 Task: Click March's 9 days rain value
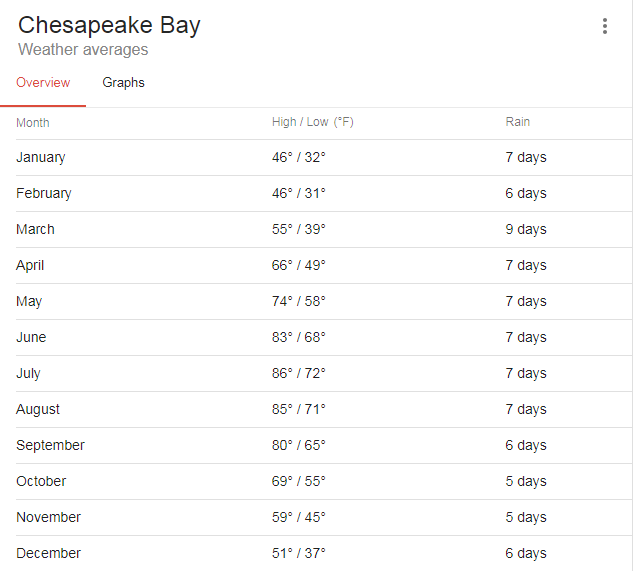click(x=526, y=229)
